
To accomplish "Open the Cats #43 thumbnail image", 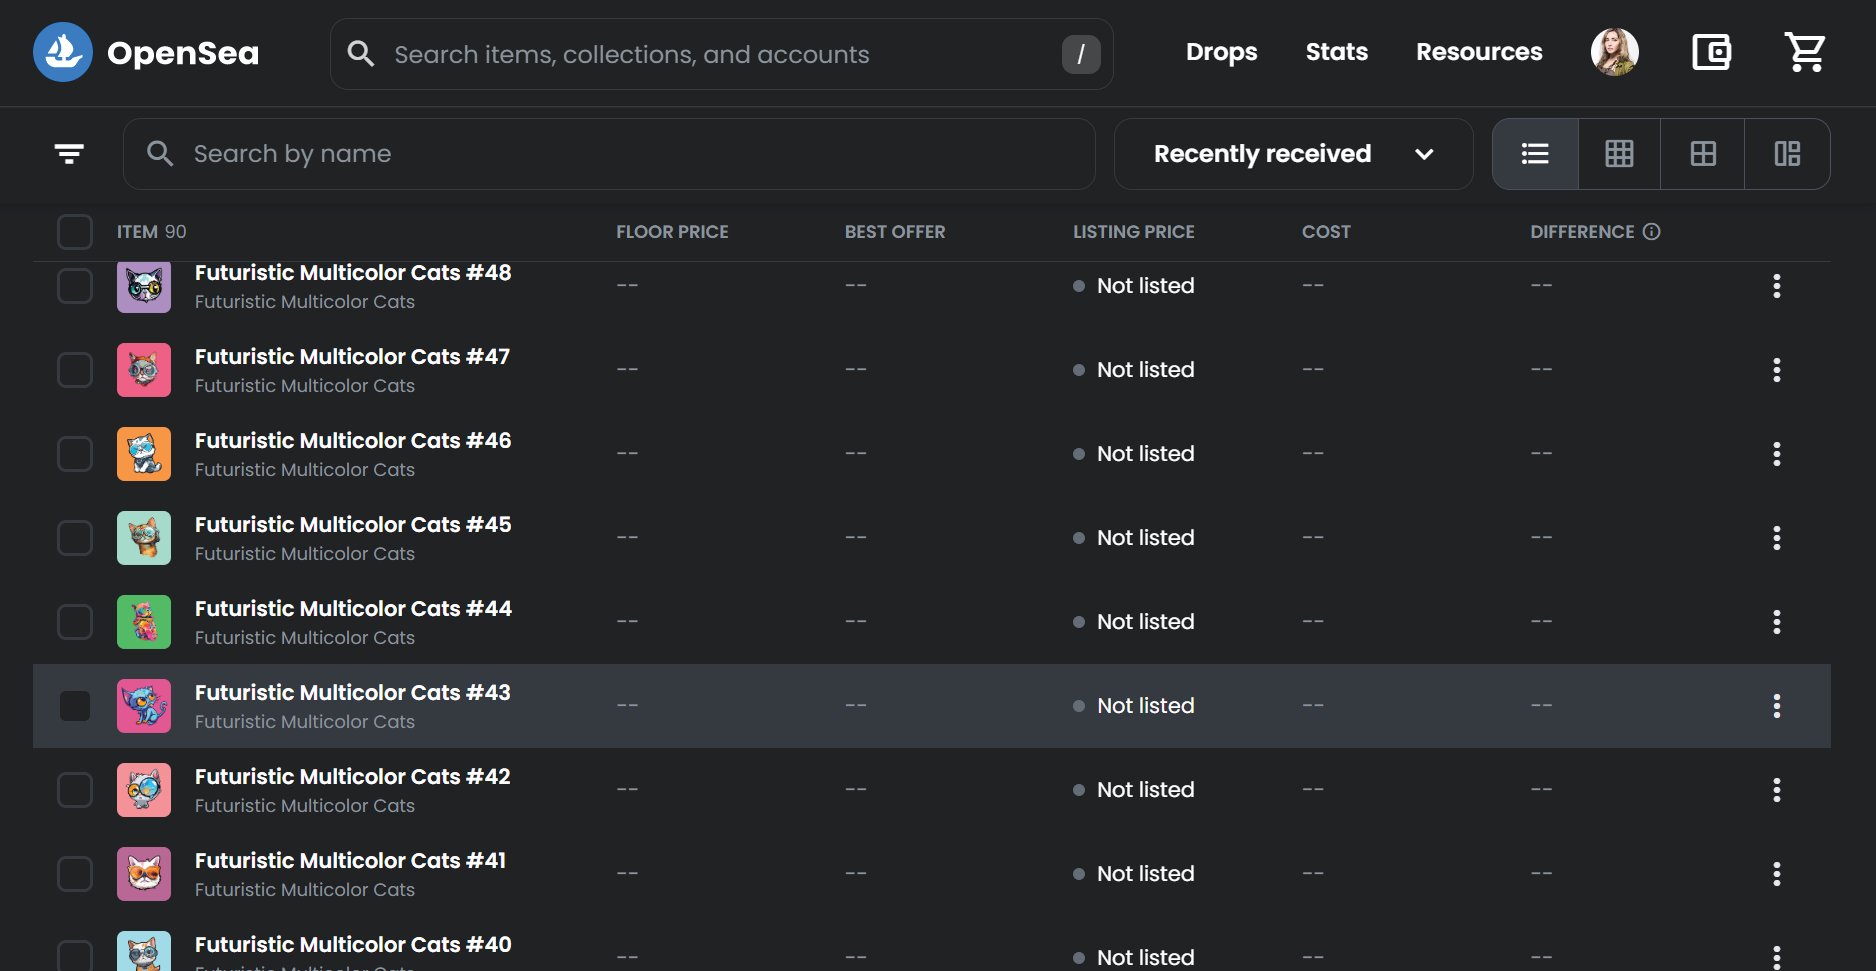I will click(x=144, y=706).
